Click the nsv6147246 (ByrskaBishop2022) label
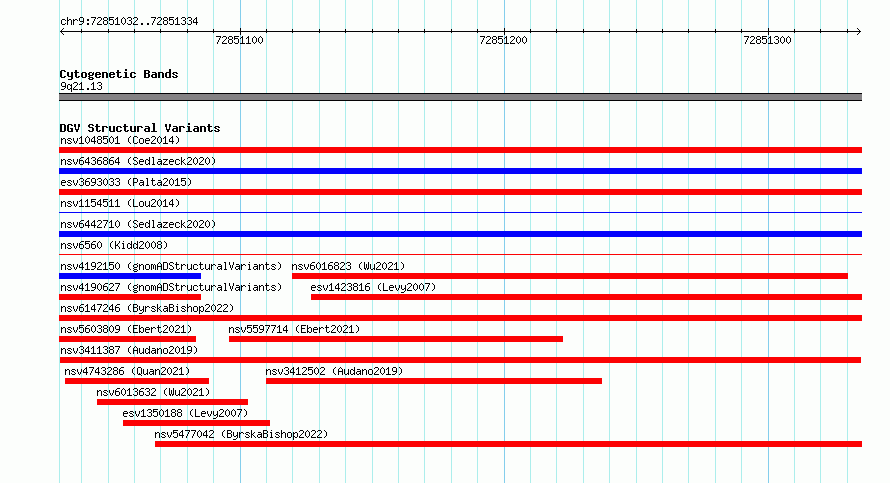890x483 pixels. click(147, 308)
